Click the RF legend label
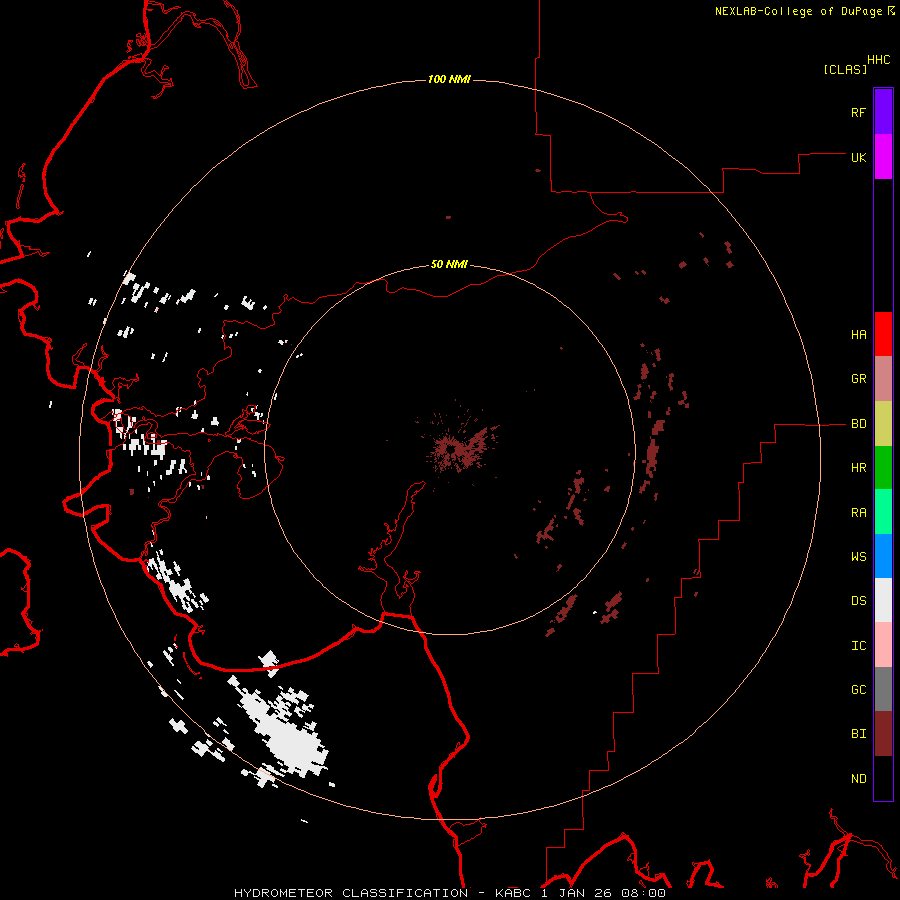900x900 pixels. coord(858,112)
